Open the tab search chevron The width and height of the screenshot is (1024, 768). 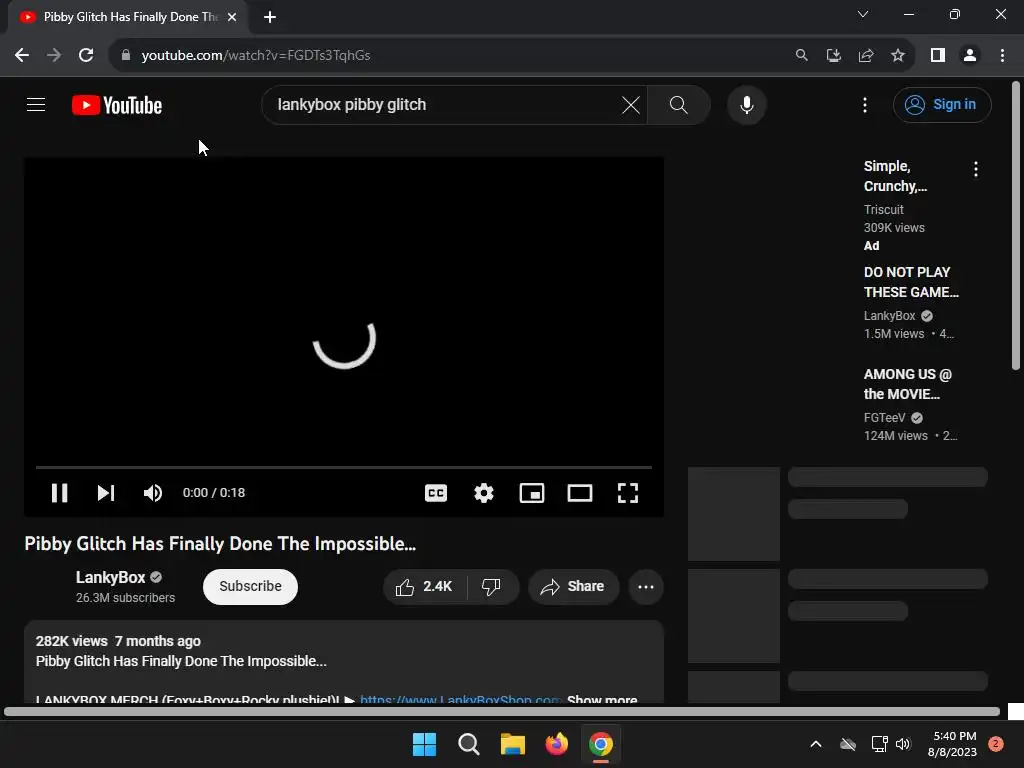click(x=863, y=14)
